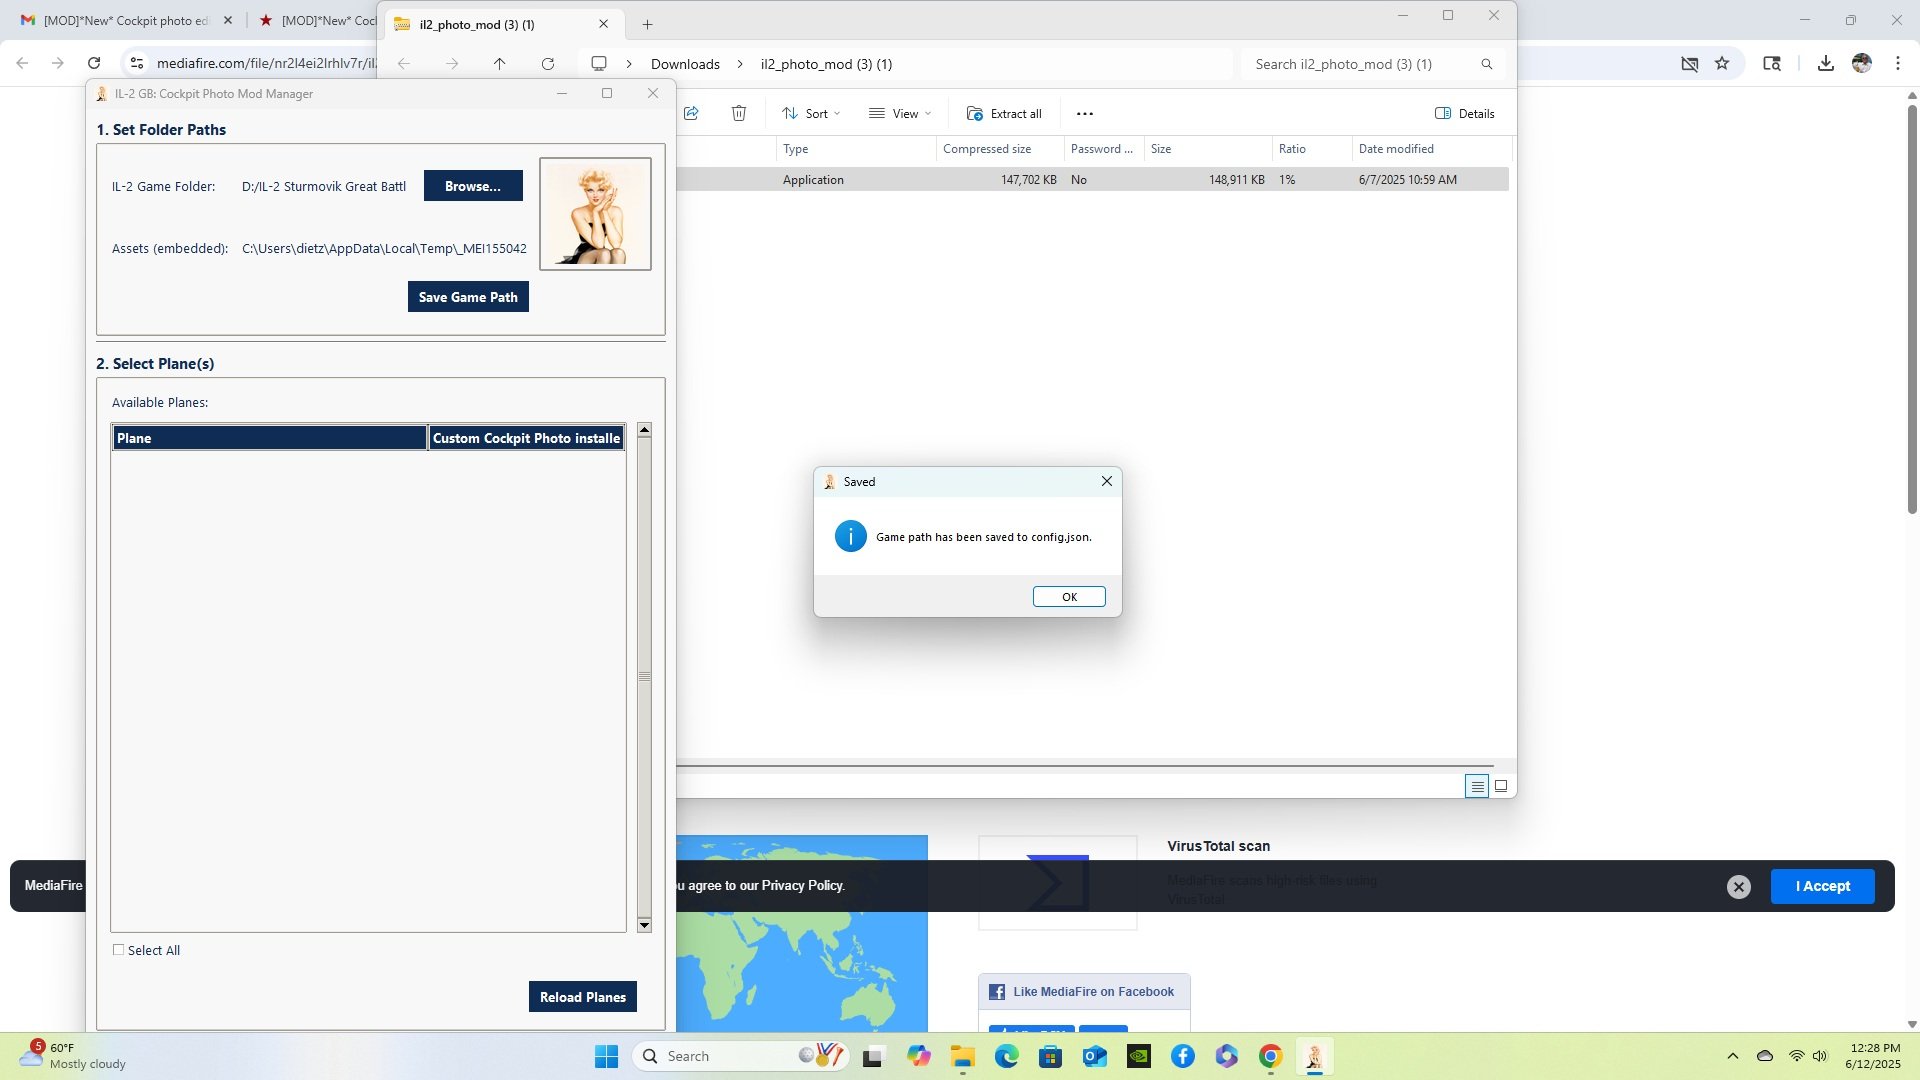Click the Reload Planes button
1920x1080 pixels.
[583, 997]
